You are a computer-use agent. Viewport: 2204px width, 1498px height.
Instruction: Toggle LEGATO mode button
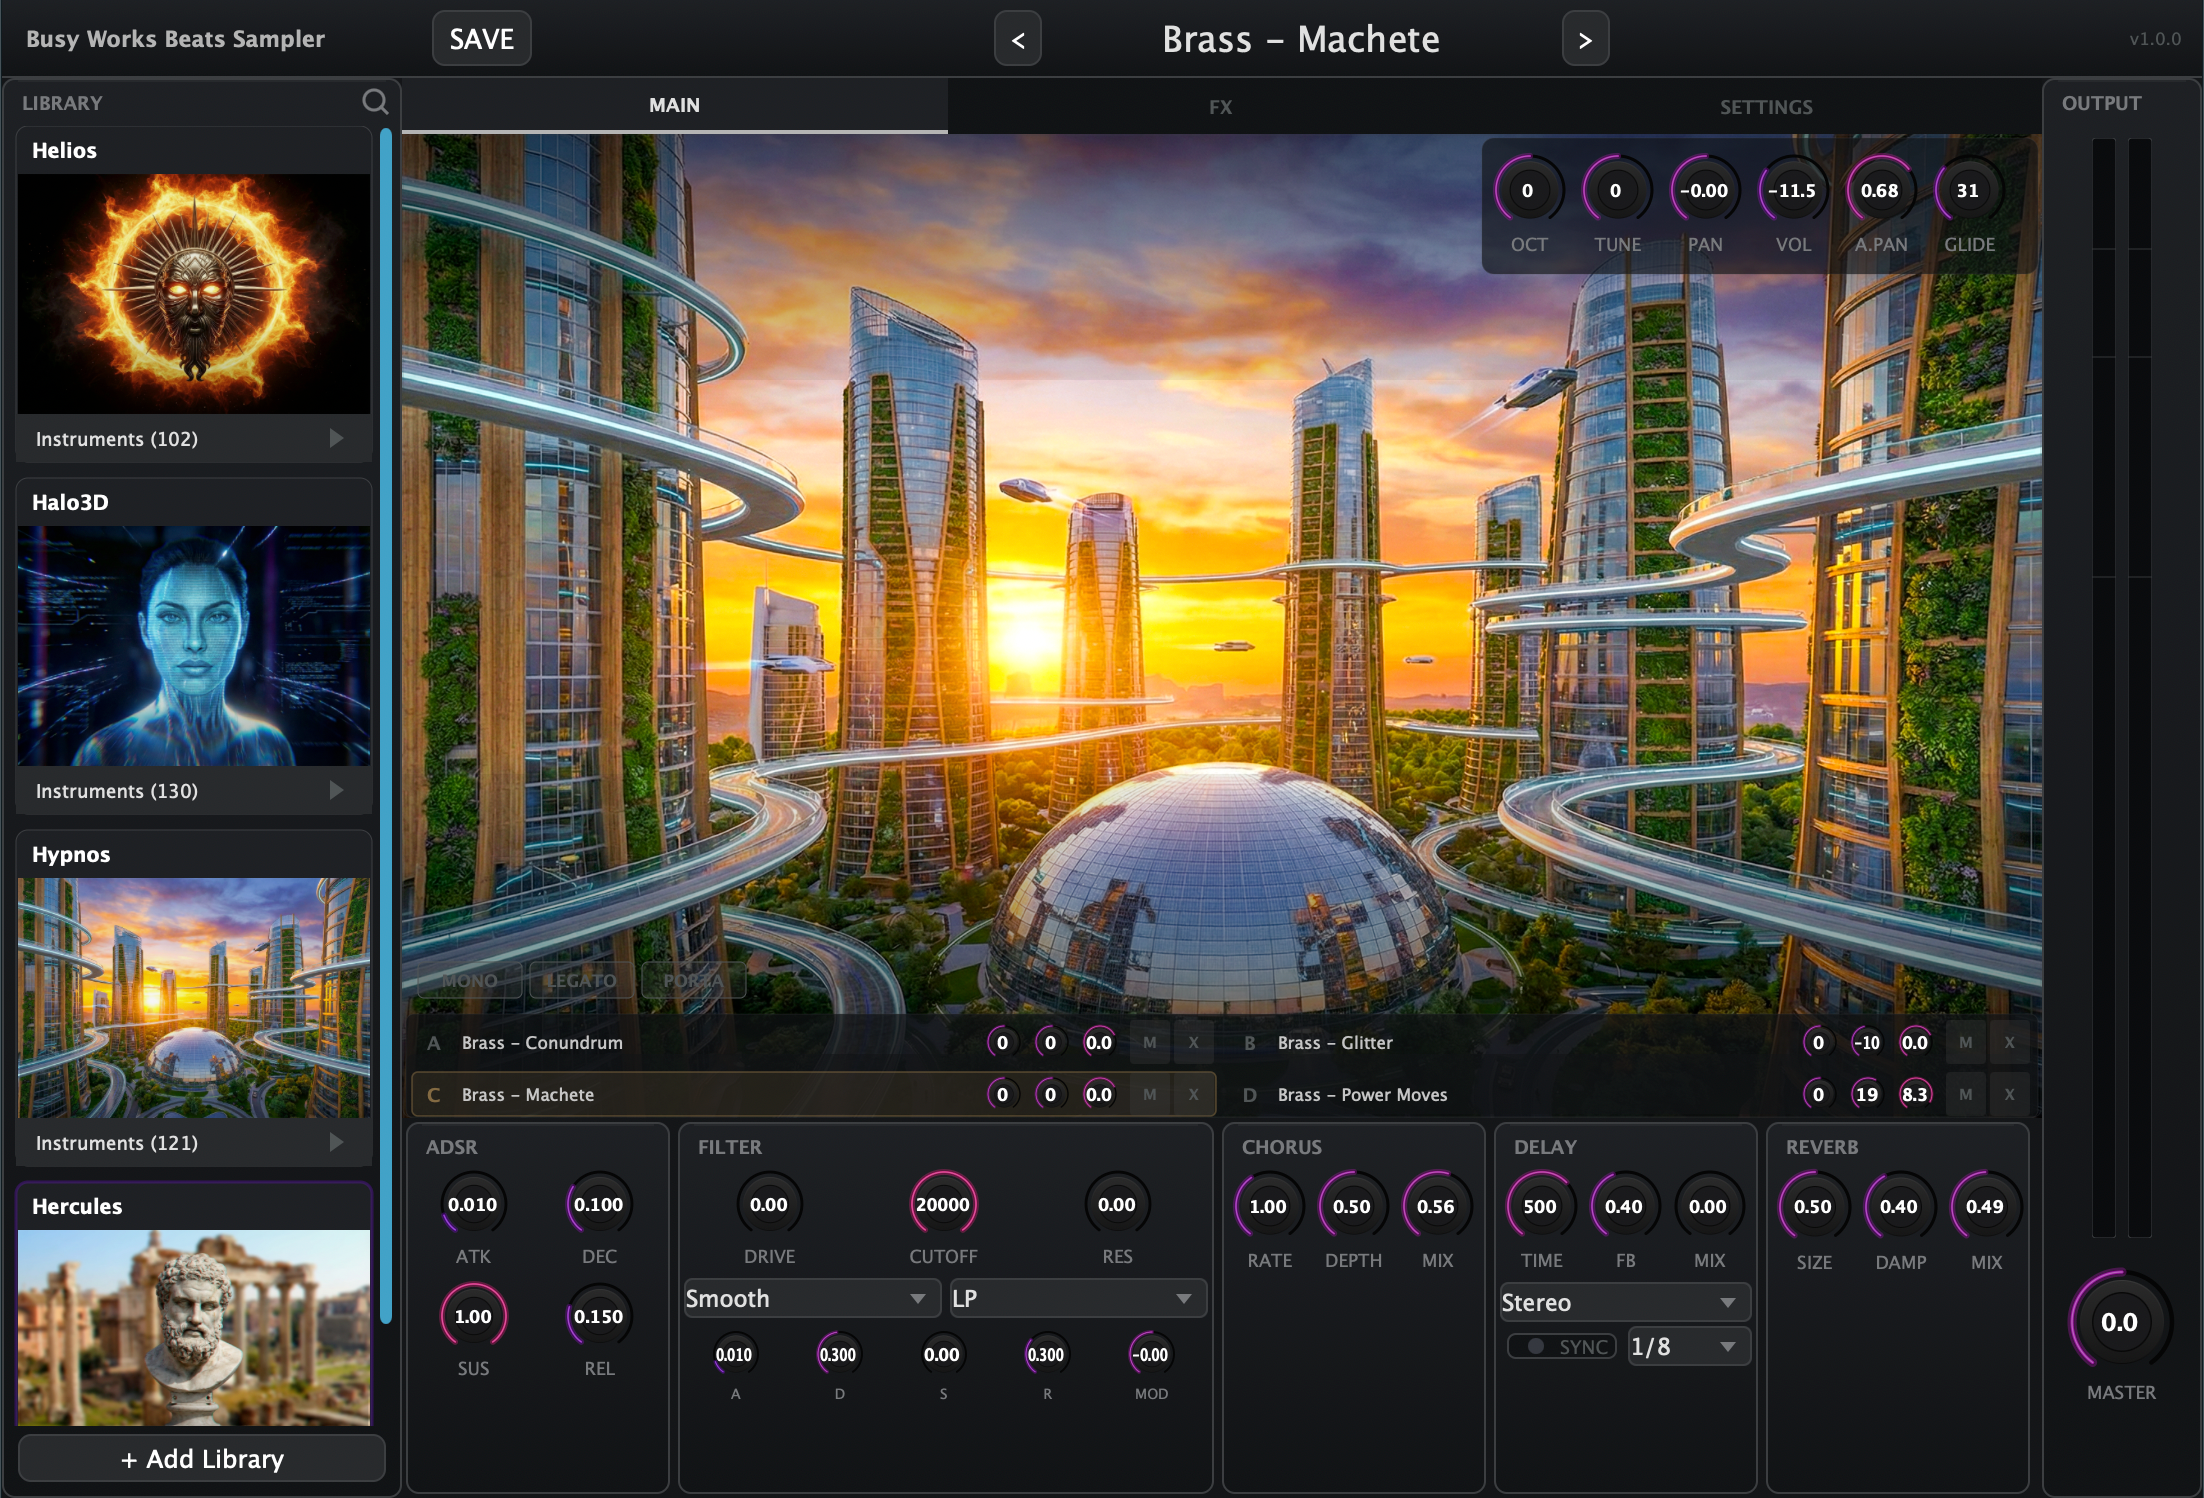pyautogui.click(x=580, y=980)
